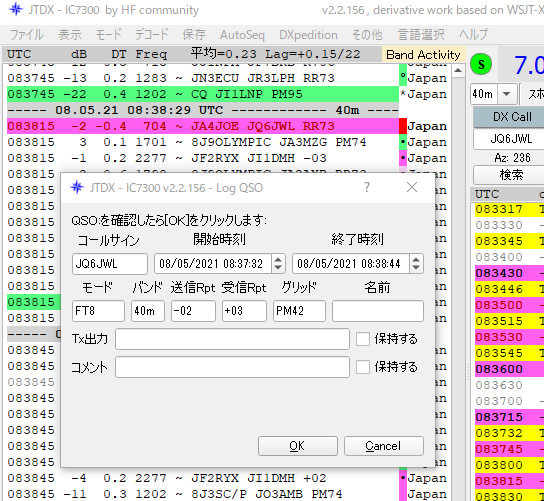Click the red marker beside JA4JOE line
The height and width of the screenshot is (501, 544).
click(x=403, y=126)
